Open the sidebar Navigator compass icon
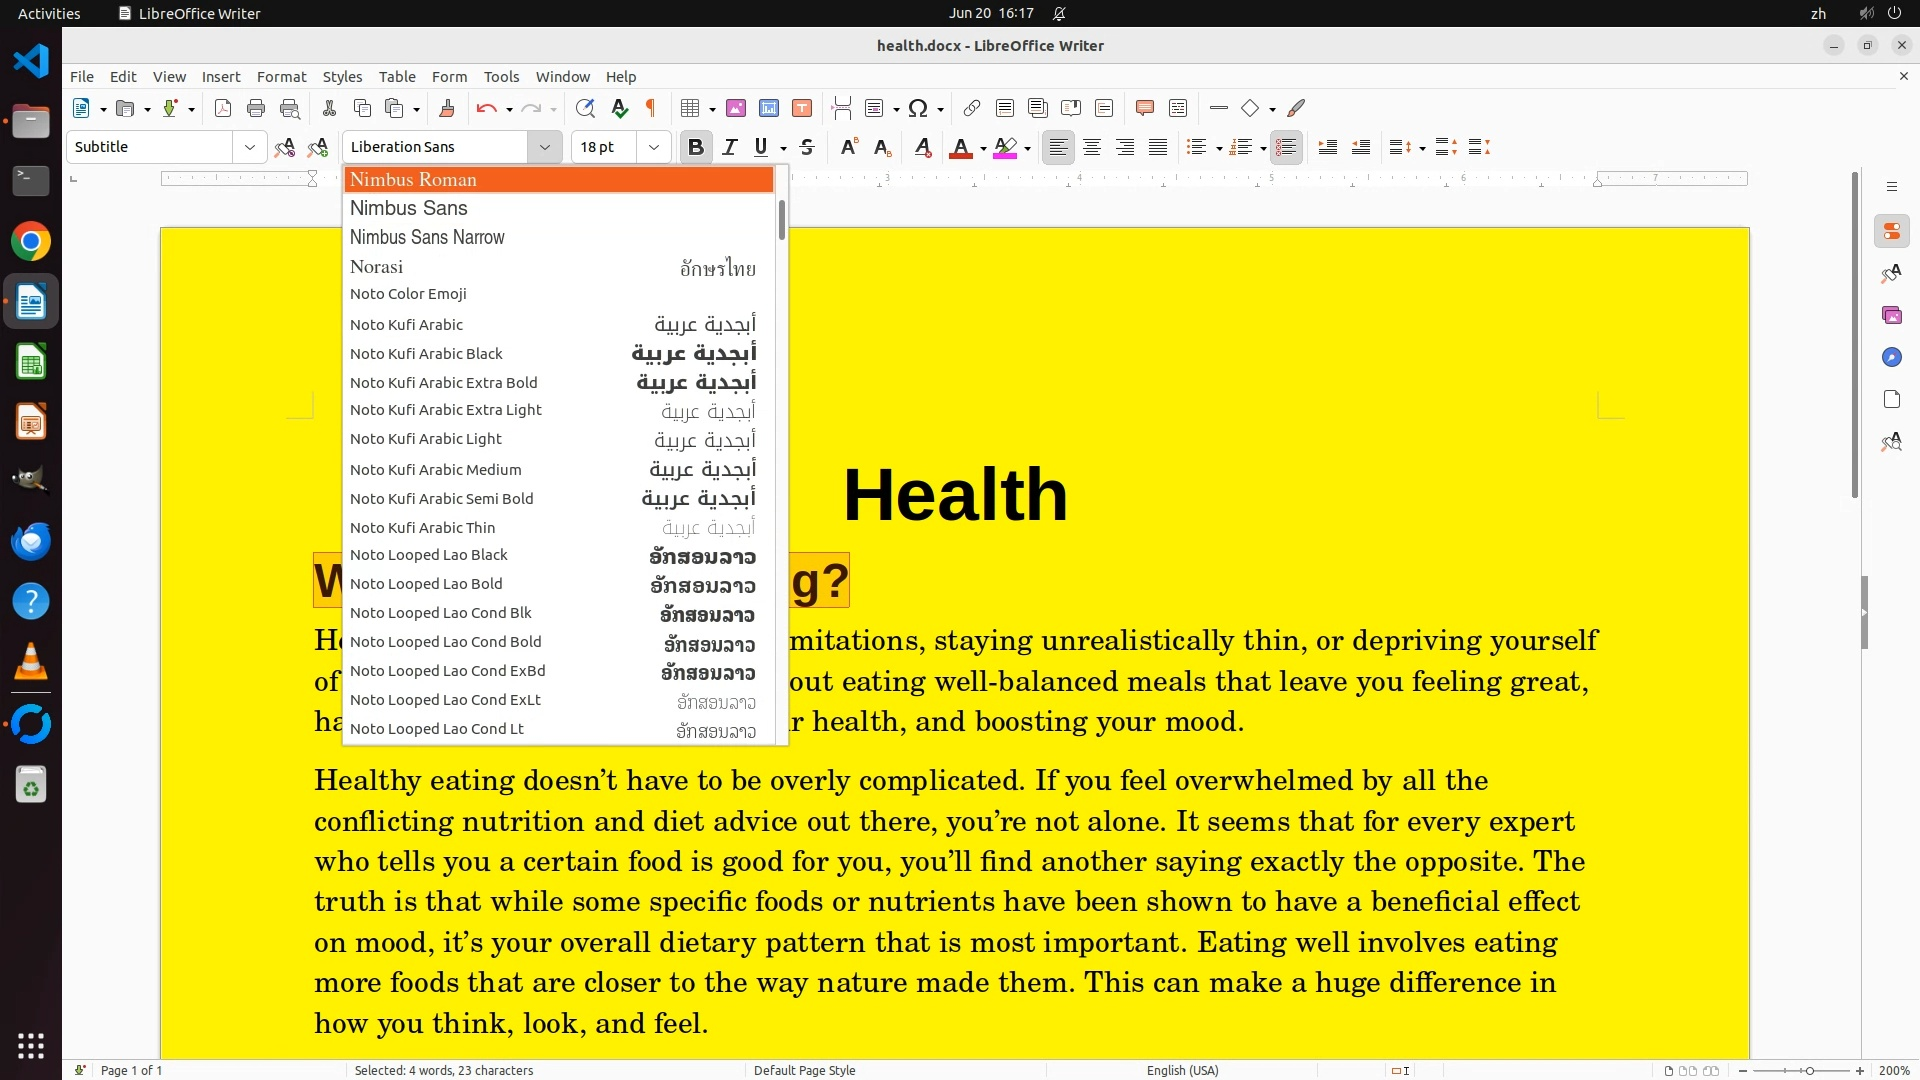This screenshot has width=1920, height=1080. tap(1891, 358)
